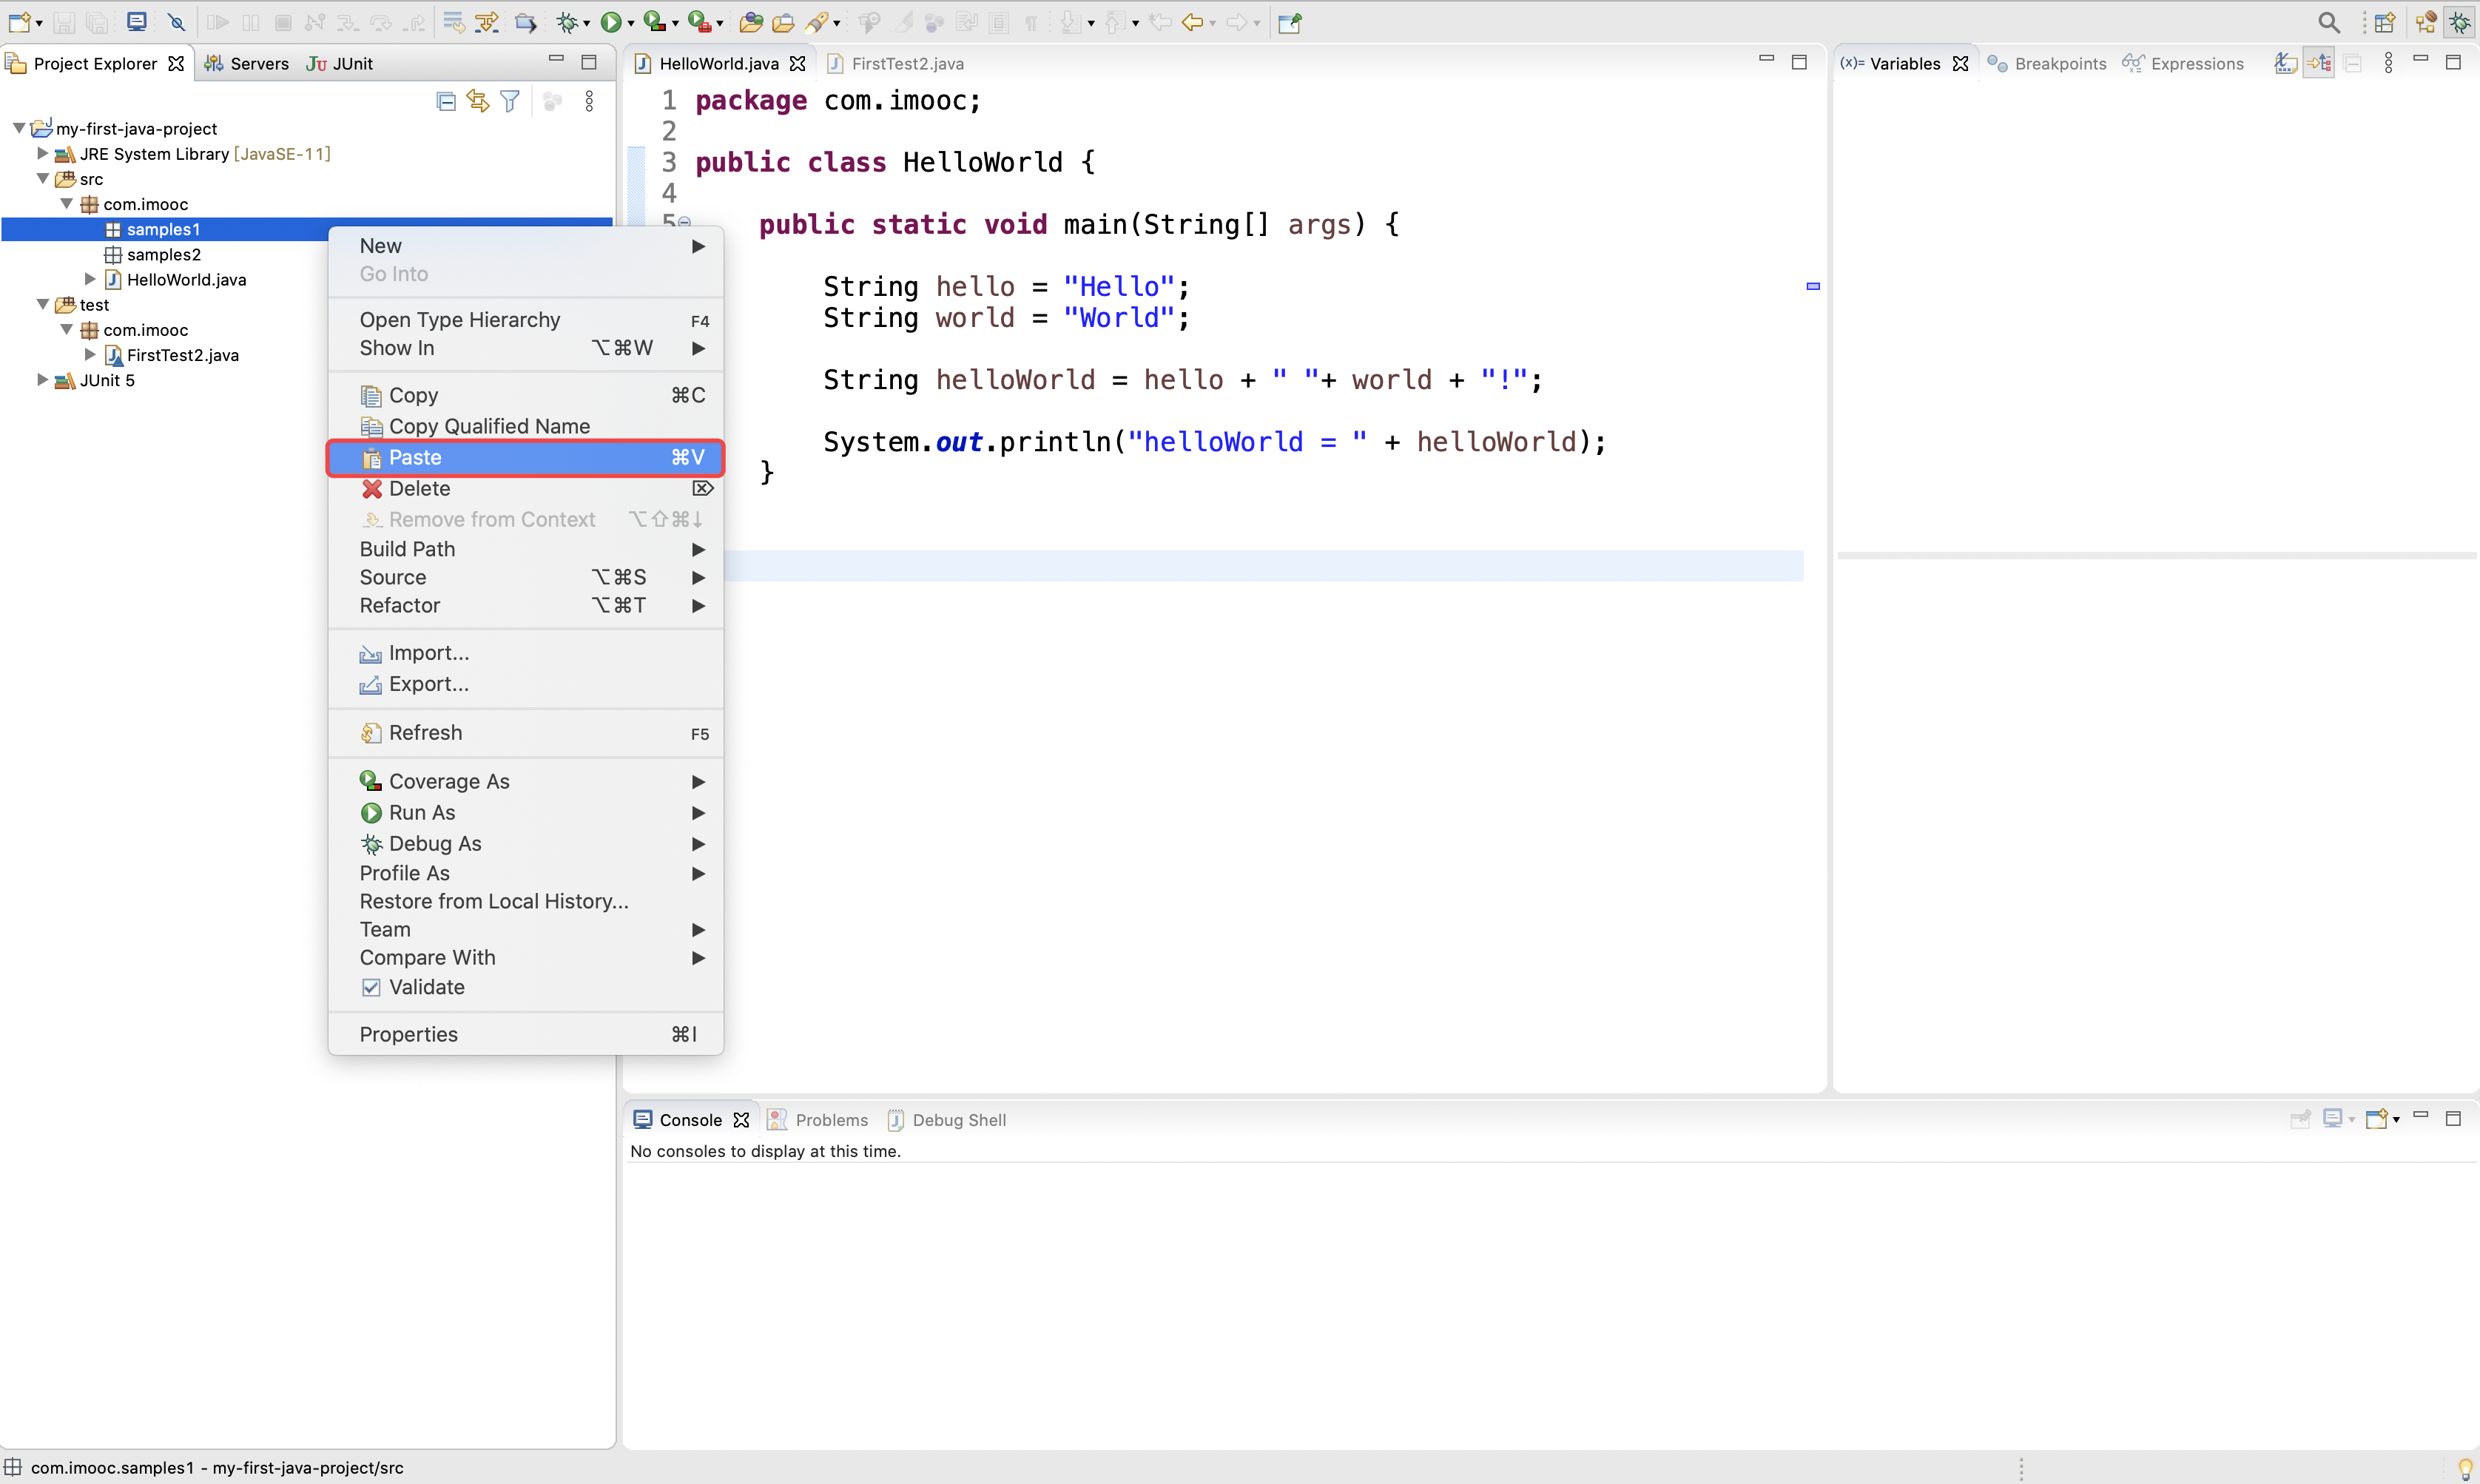Collapse the src folder node

coord(42,178)
